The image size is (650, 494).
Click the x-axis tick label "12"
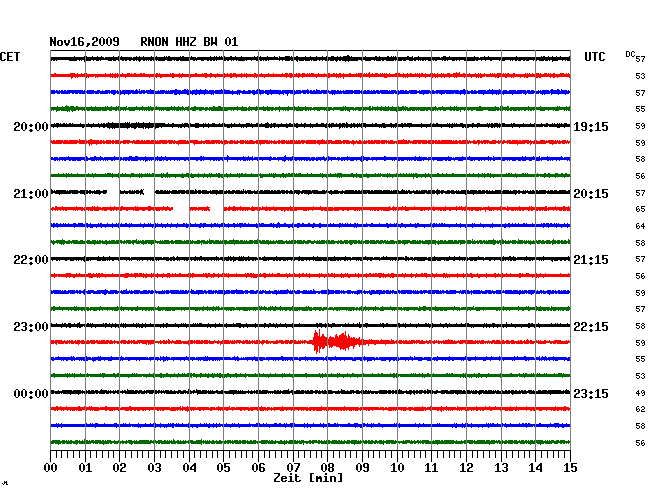pos(466,468)
